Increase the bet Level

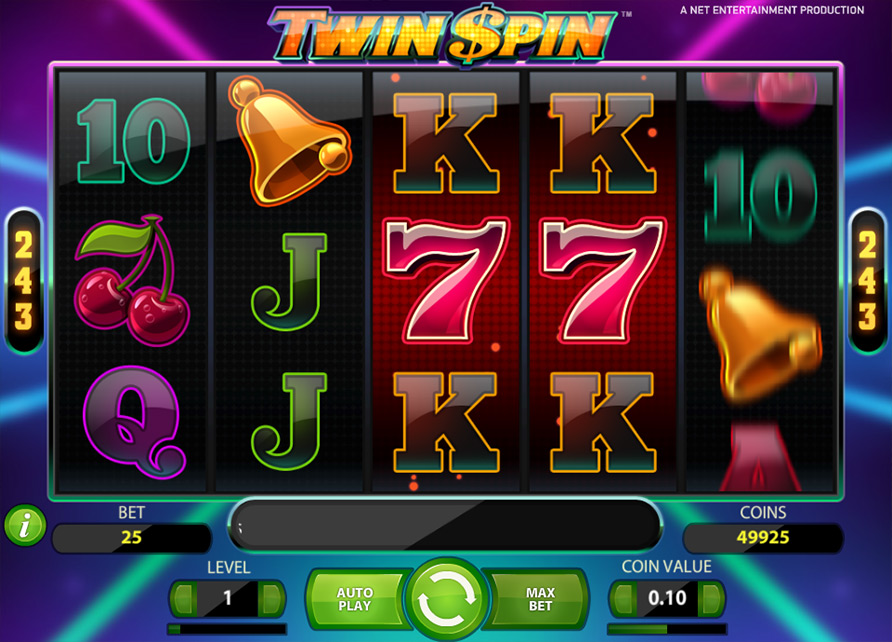271,598
